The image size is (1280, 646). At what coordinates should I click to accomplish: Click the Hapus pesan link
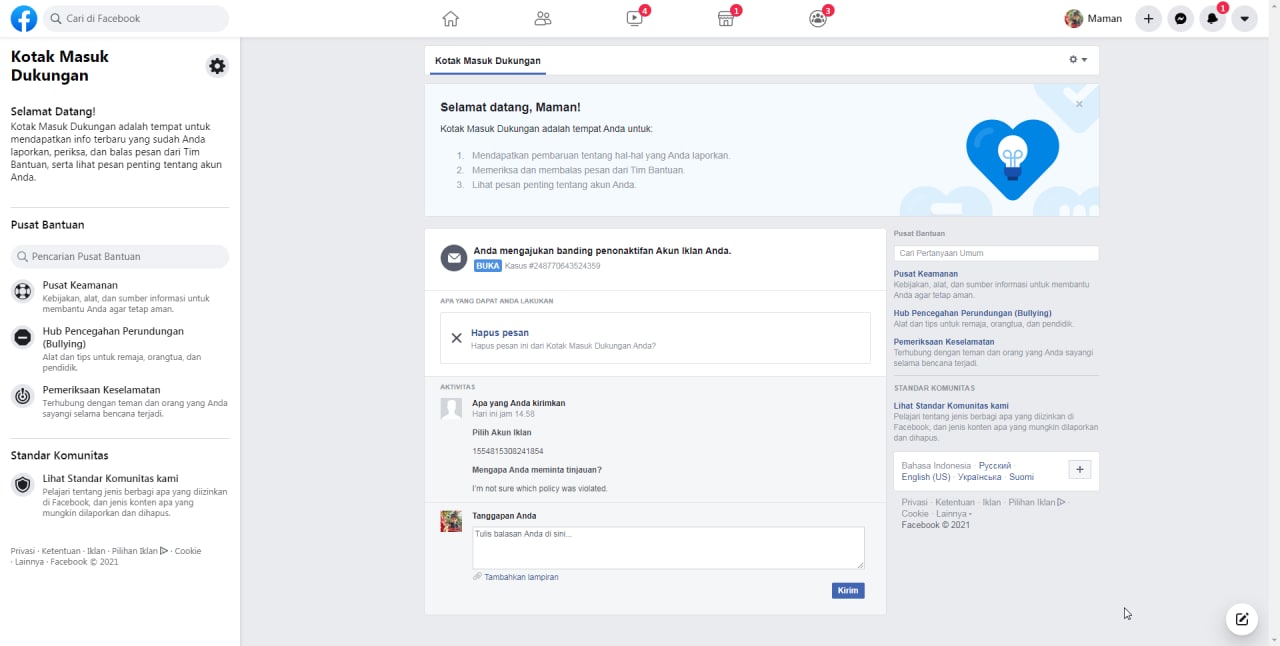(500, 333)
